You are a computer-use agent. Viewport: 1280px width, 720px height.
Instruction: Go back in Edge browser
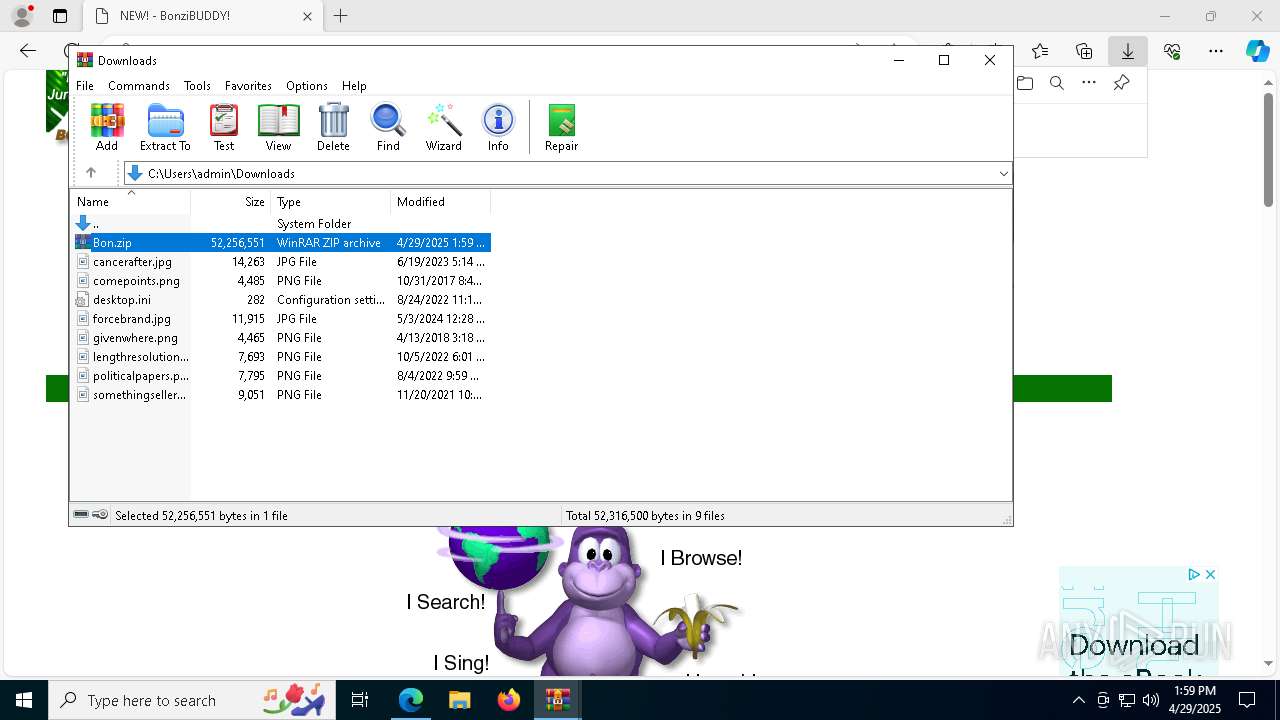[28, 51]
